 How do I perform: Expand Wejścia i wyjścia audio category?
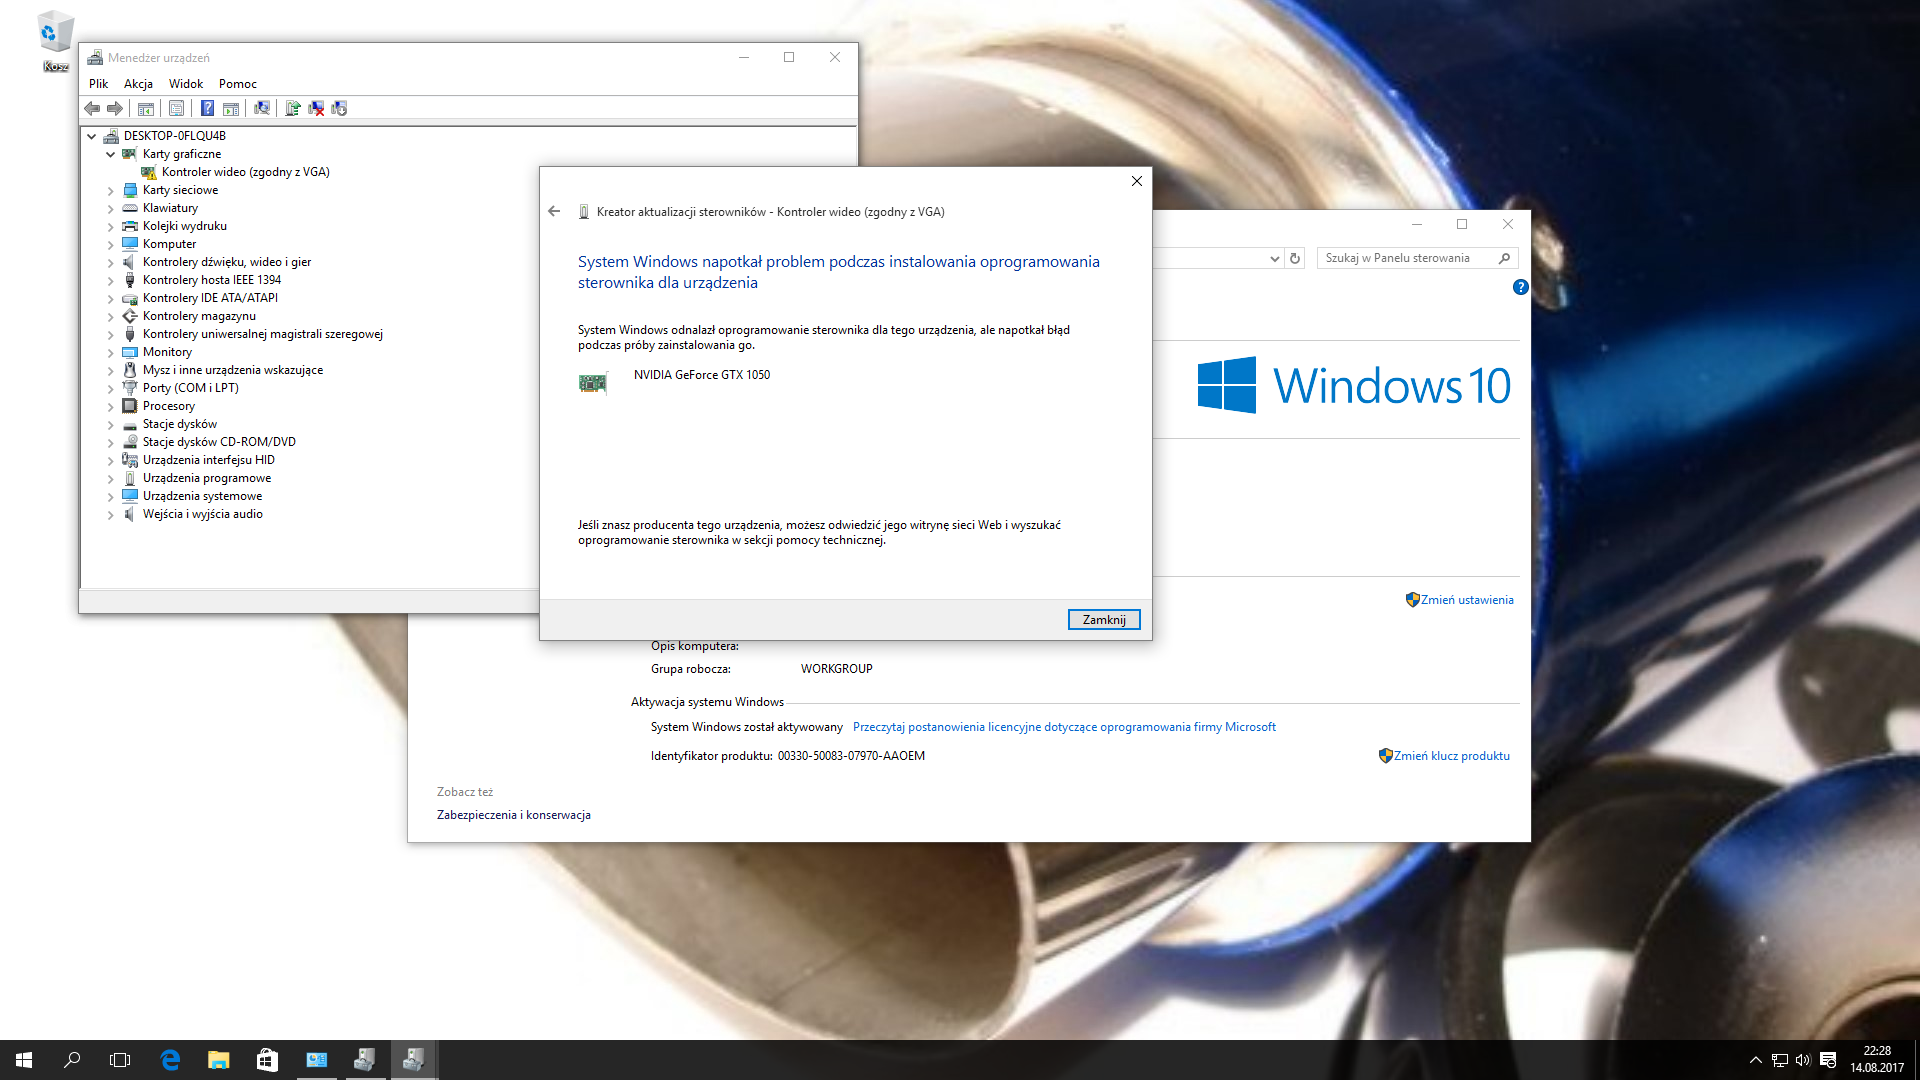110,514
